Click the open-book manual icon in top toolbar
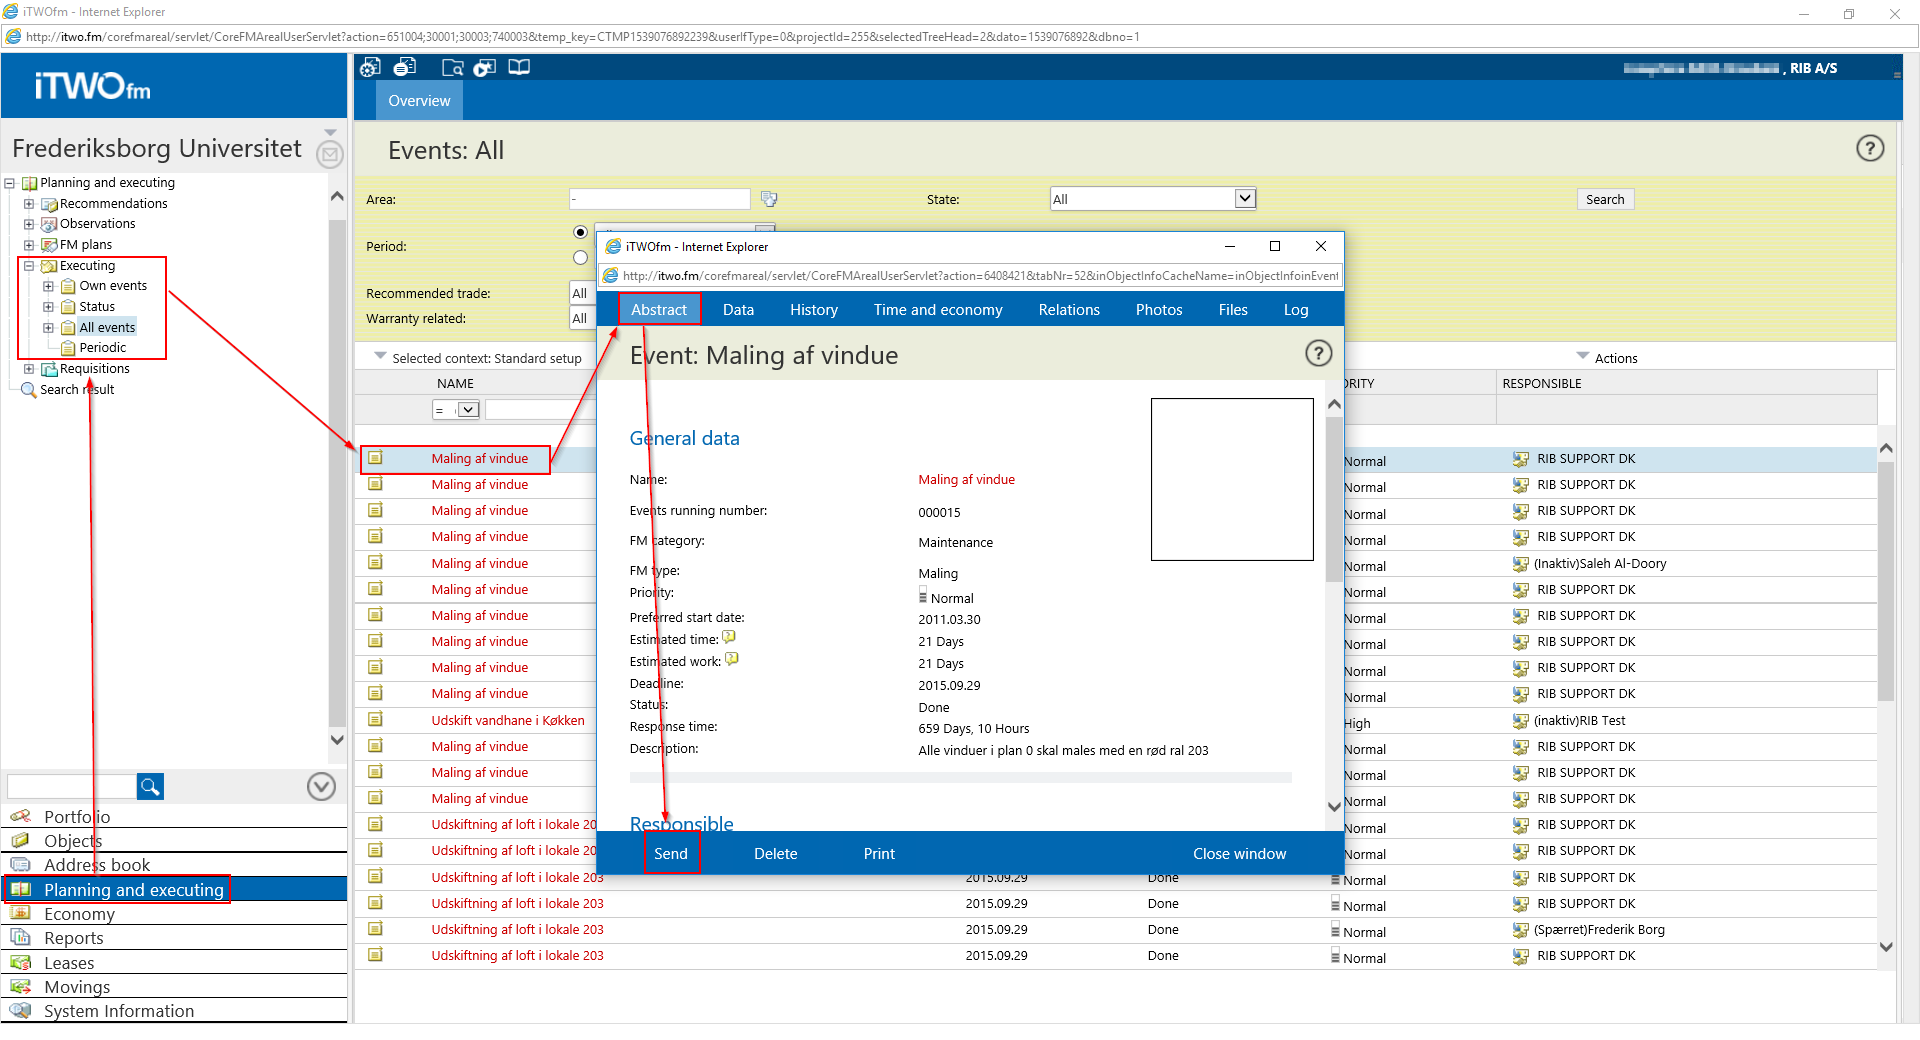This screenshot has height=1040, width=1920. coord(519,67)
